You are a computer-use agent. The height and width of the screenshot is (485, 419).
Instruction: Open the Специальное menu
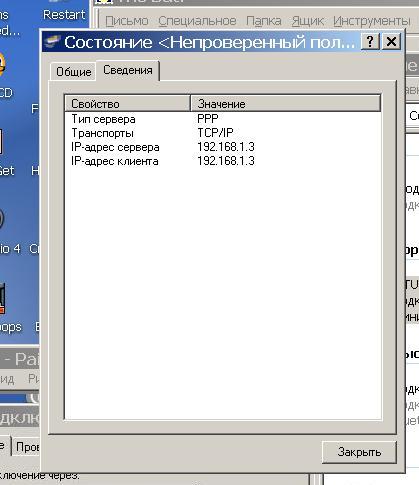197,21
